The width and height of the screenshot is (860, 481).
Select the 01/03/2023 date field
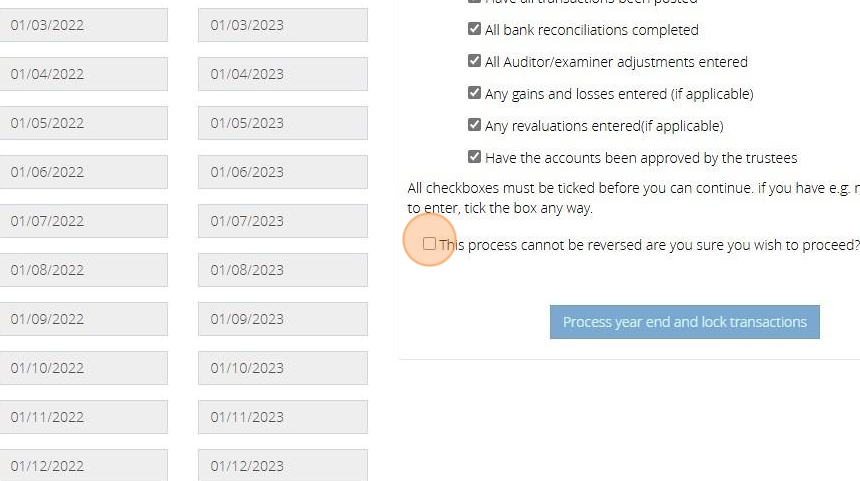coord(283,25)
